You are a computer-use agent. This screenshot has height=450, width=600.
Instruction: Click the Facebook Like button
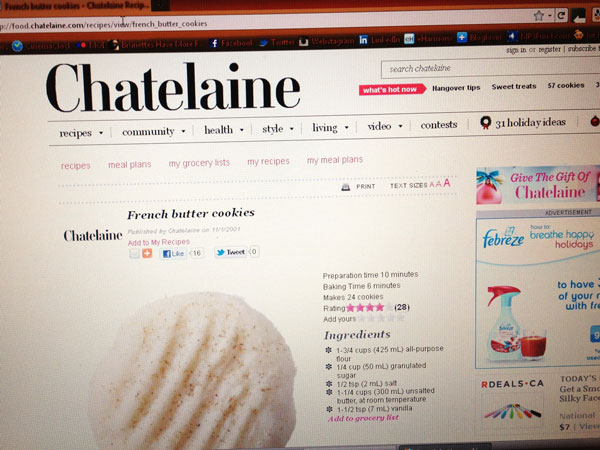173,253
